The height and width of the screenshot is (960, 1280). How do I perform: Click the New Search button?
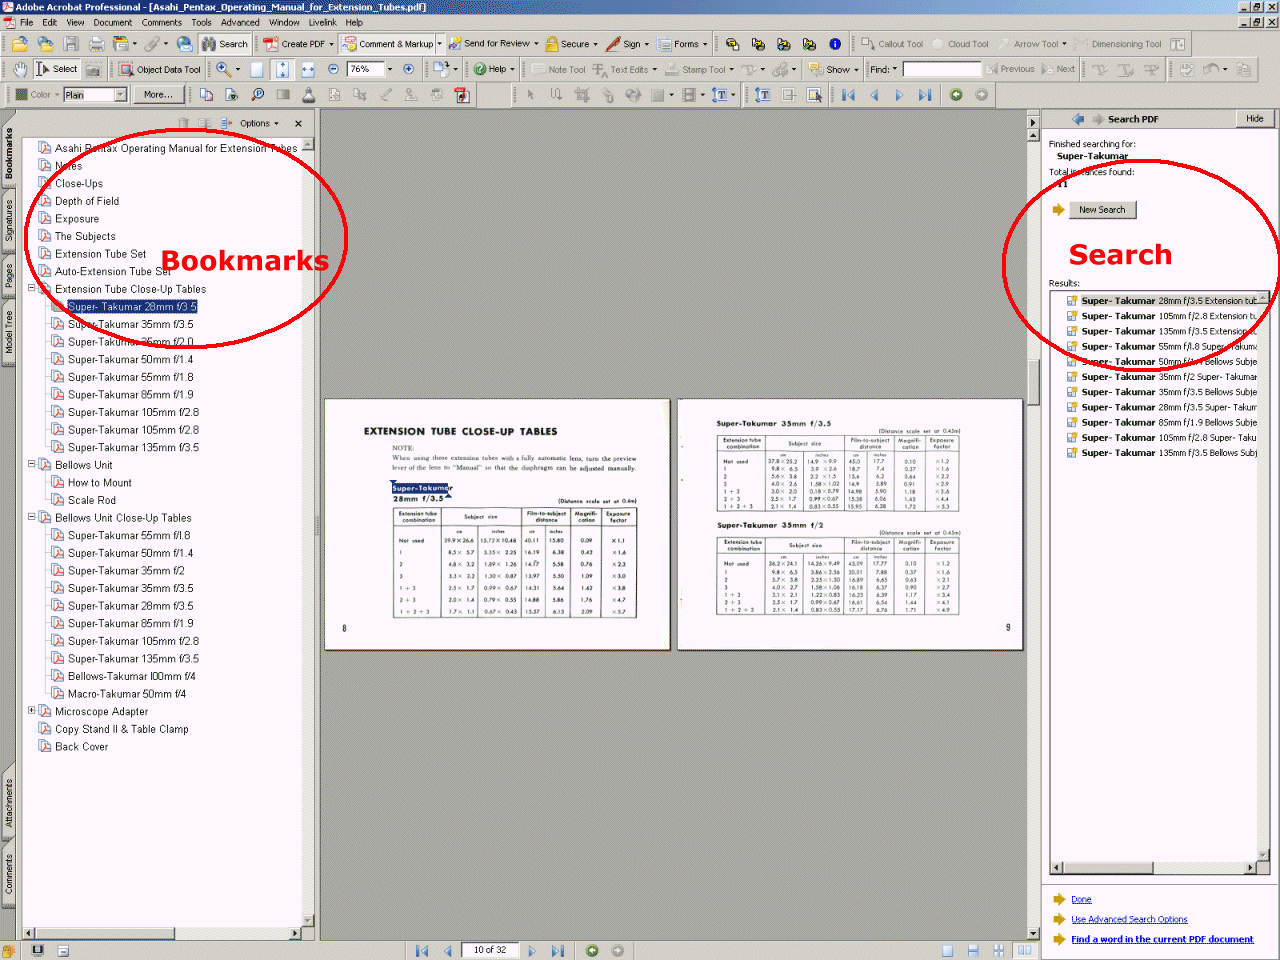1102,210
